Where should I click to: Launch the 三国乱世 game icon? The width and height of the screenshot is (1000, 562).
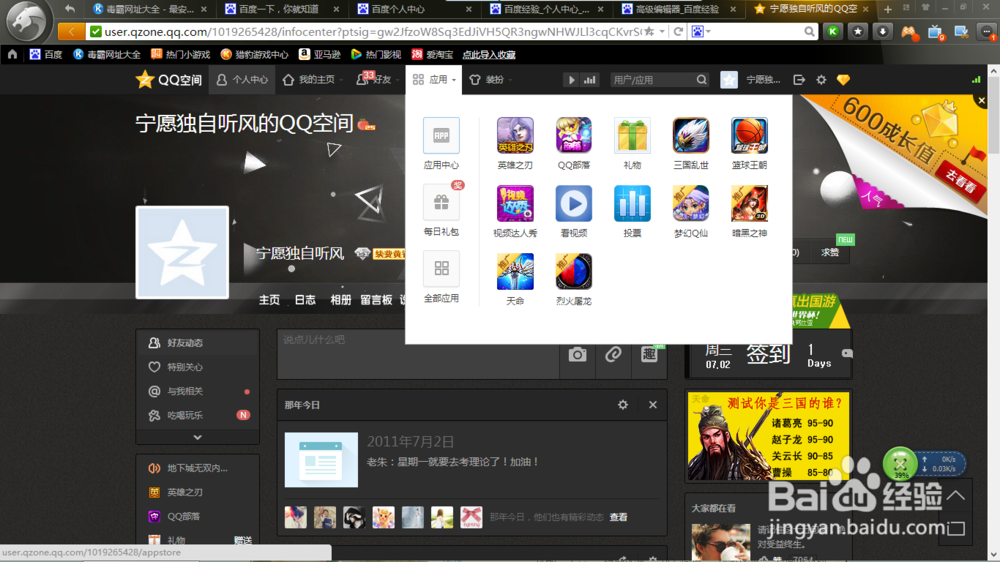[x=691, y=135]
